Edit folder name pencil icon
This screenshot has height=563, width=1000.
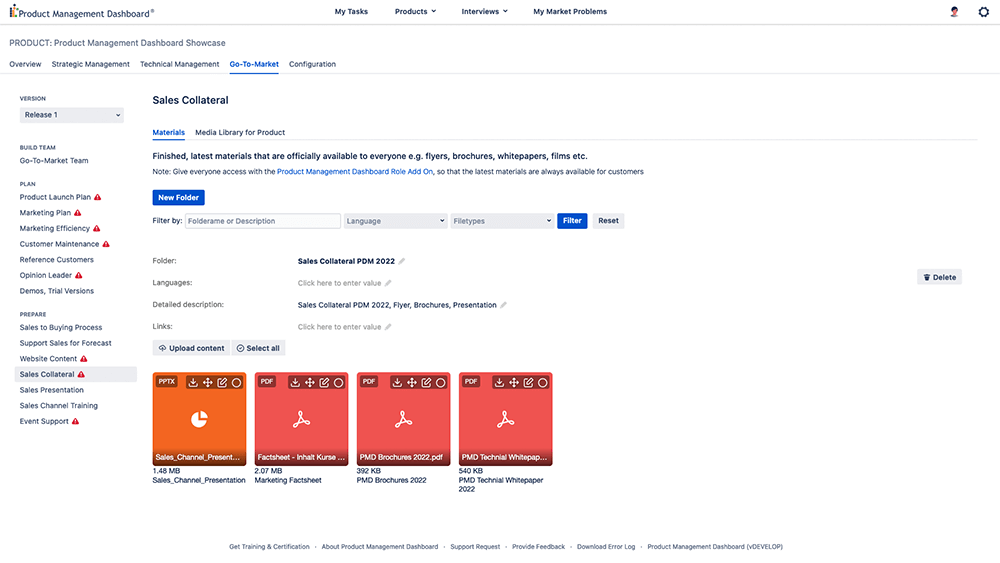(402, 261)
